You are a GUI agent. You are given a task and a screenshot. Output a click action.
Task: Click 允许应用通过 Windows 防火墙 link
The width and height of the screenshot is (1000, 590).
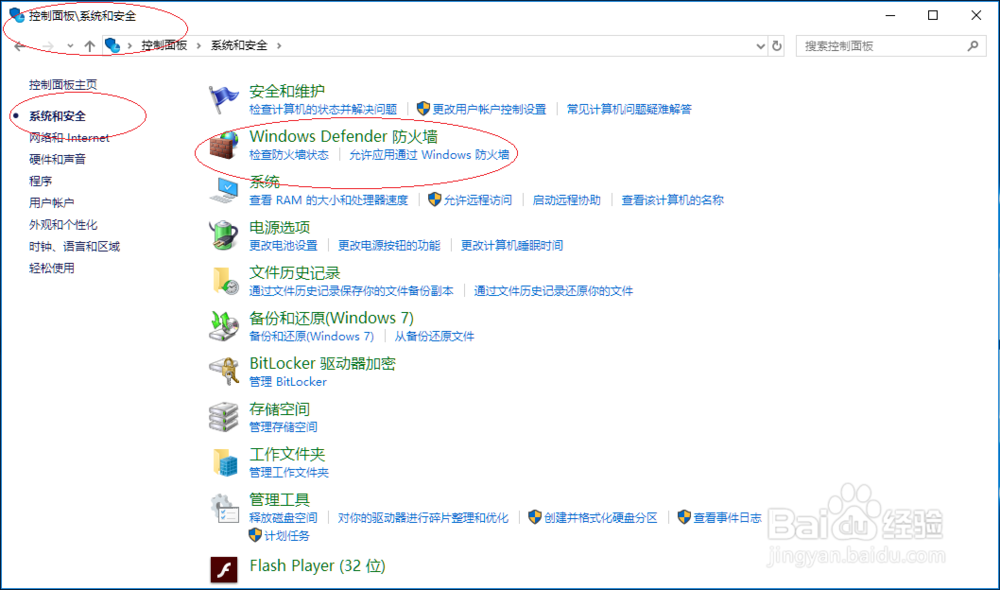(429, 154)
